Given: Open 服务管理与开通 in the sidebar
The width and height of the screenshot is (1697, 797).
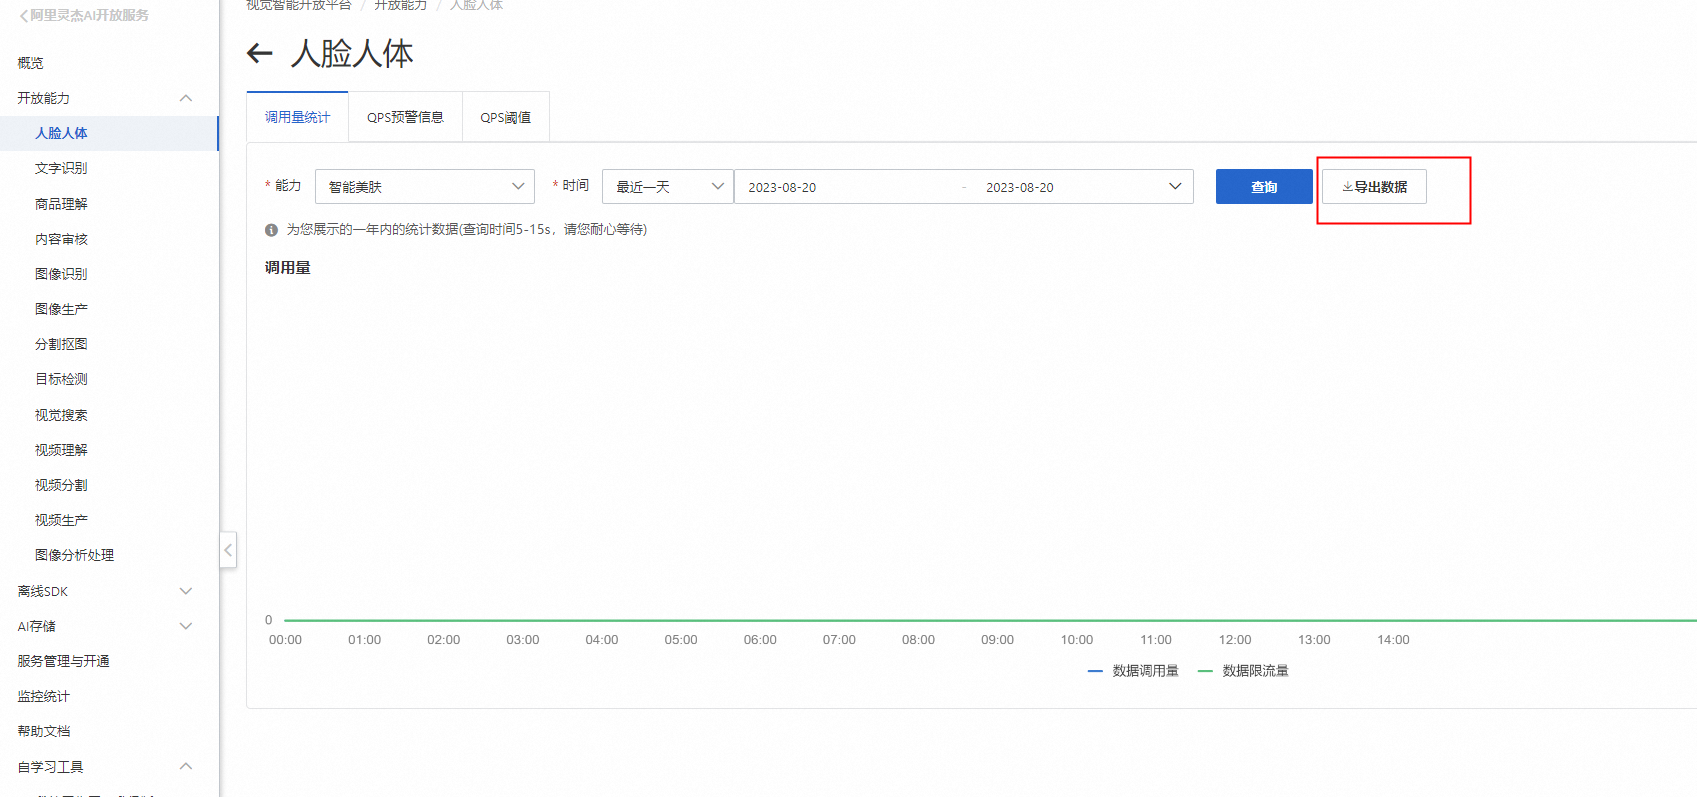Looking at the screenshot, I should coord(63,661).
